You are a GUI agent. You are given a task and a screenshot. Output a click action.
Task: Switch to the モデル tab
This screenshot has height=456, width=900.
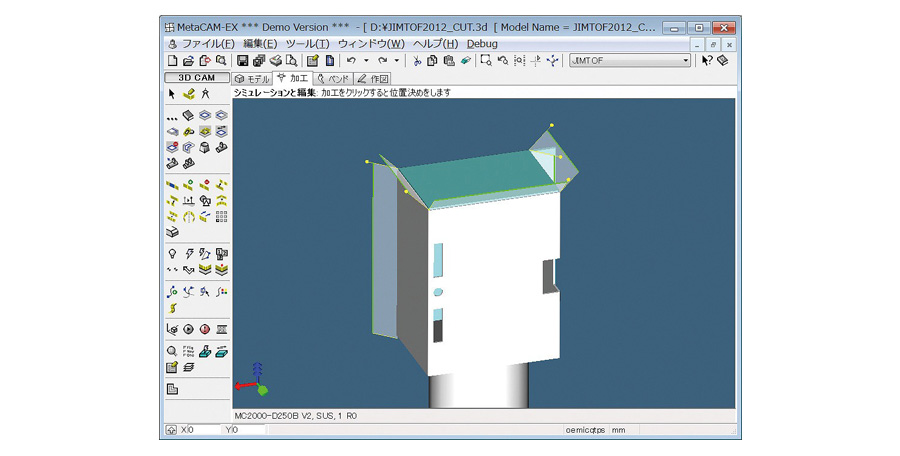click(x=251, y=79)
